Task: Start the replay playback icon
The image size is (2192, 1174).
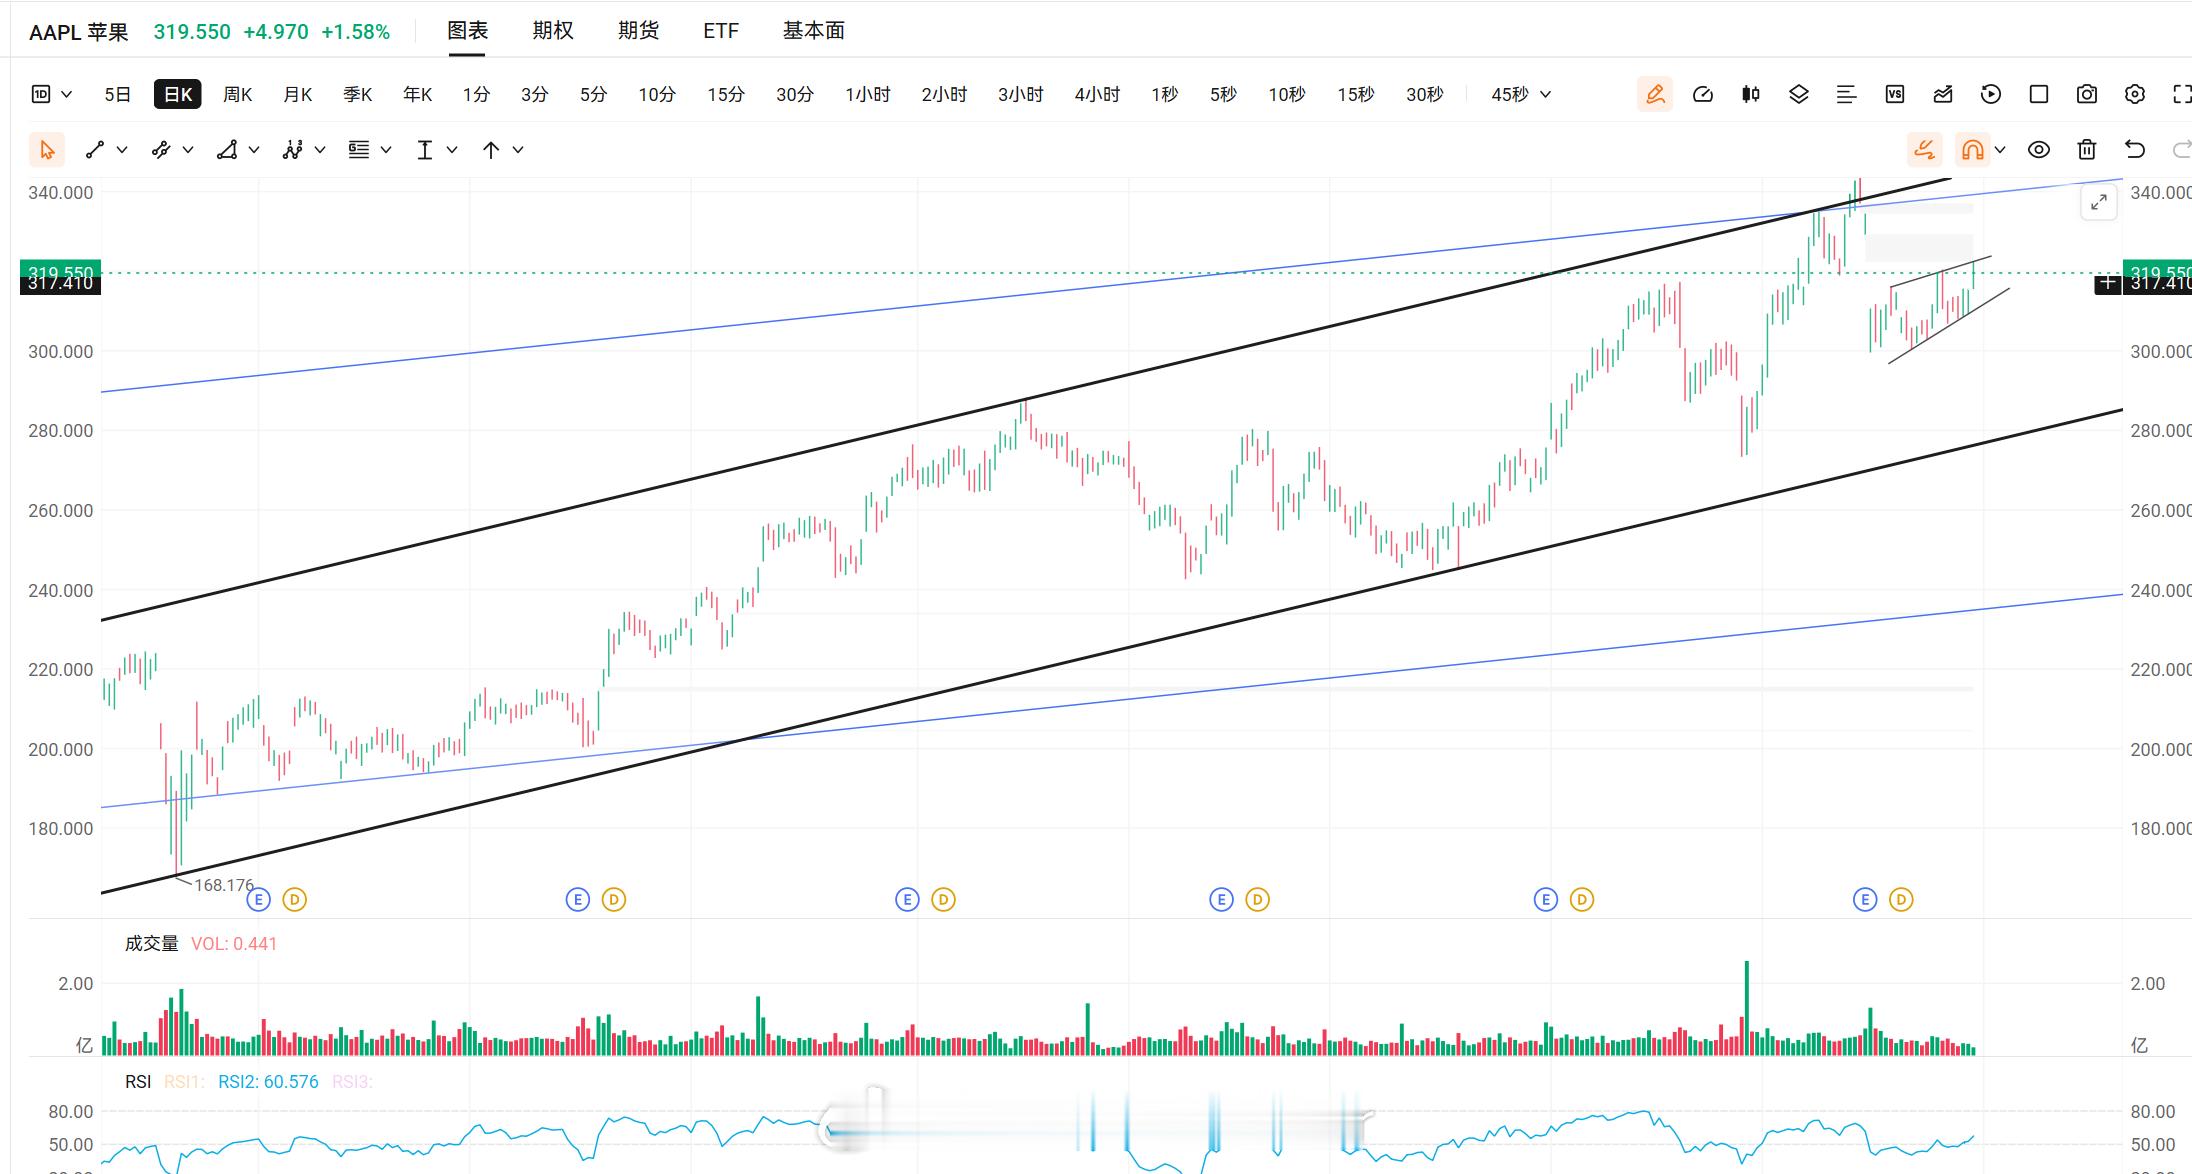Action: point(1990,94)
